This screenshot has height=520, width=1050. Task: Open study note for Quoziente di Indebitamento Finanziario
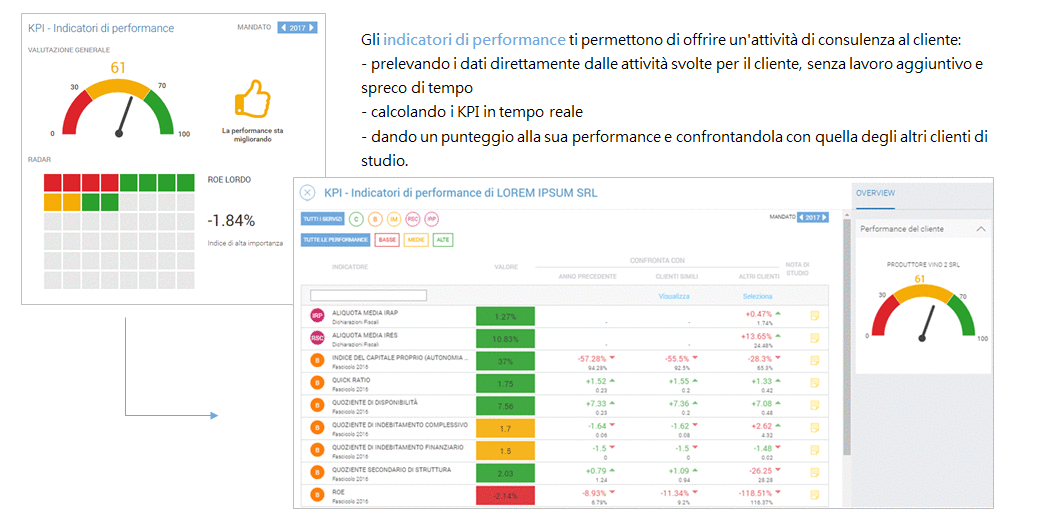[815, 450]
